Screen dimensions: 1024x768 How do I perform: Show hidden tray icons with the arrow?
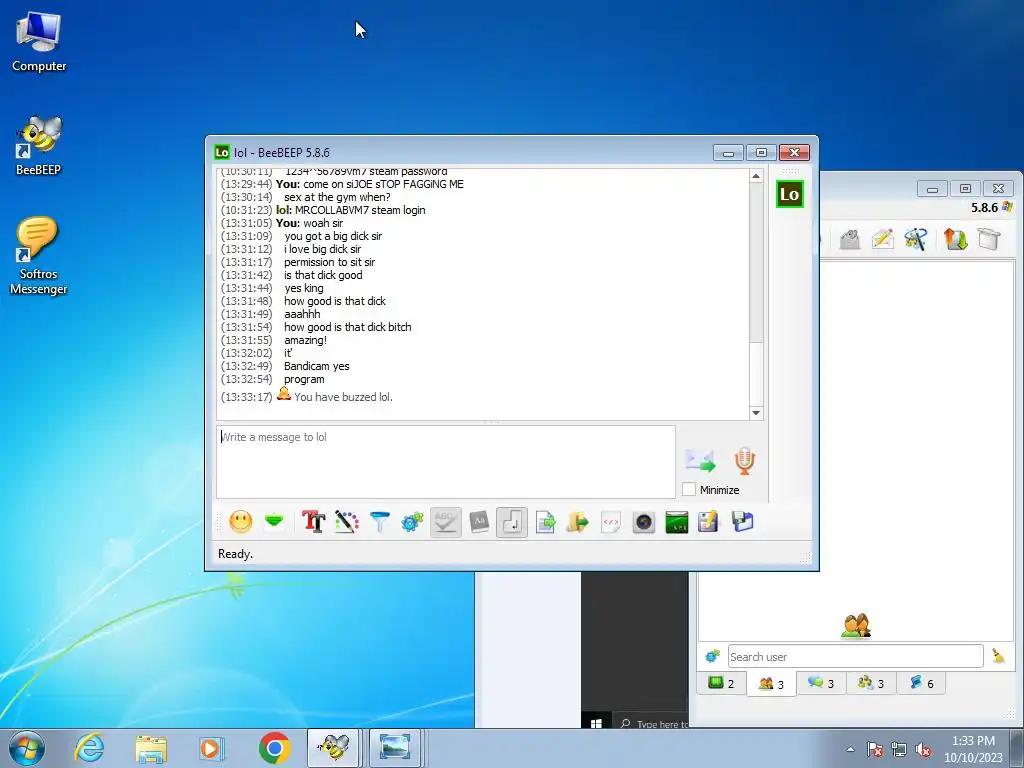pos(850,749)
